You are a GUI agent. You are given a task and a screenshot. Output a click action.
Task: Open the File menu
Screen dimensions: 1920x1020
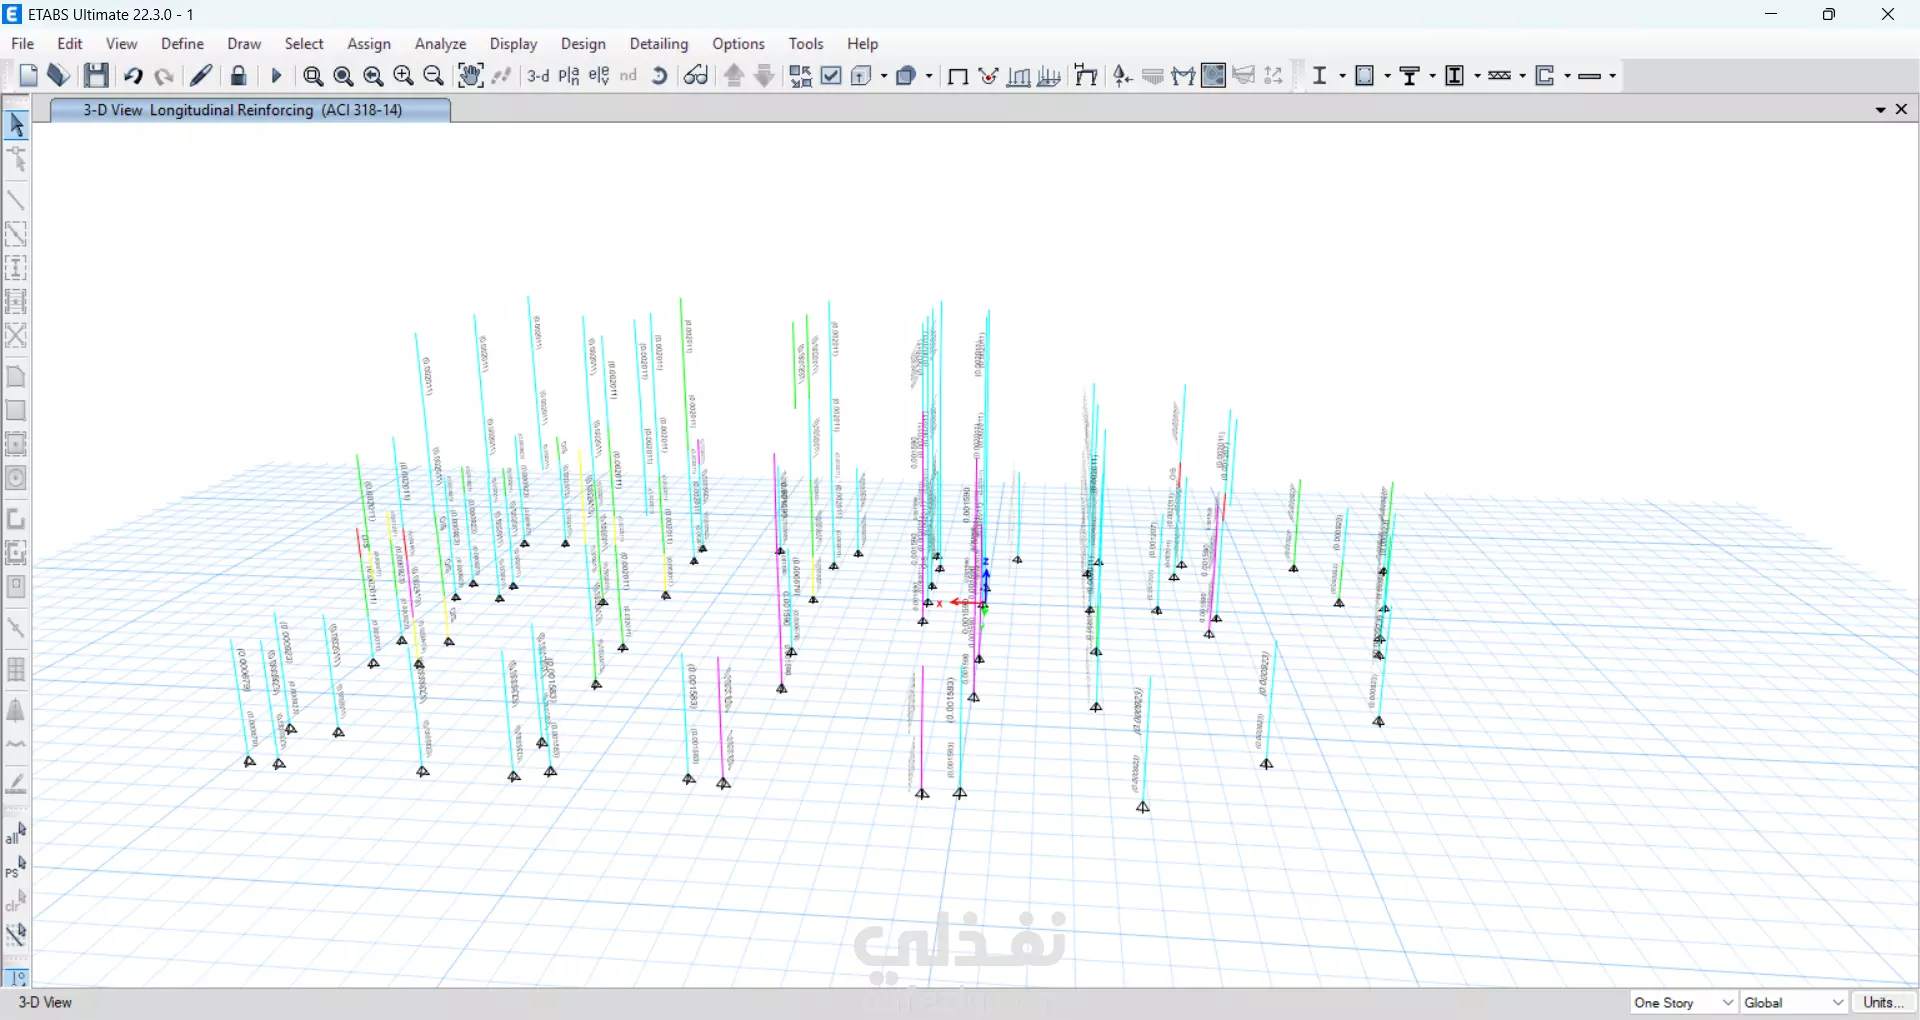[x=23, y=44]
